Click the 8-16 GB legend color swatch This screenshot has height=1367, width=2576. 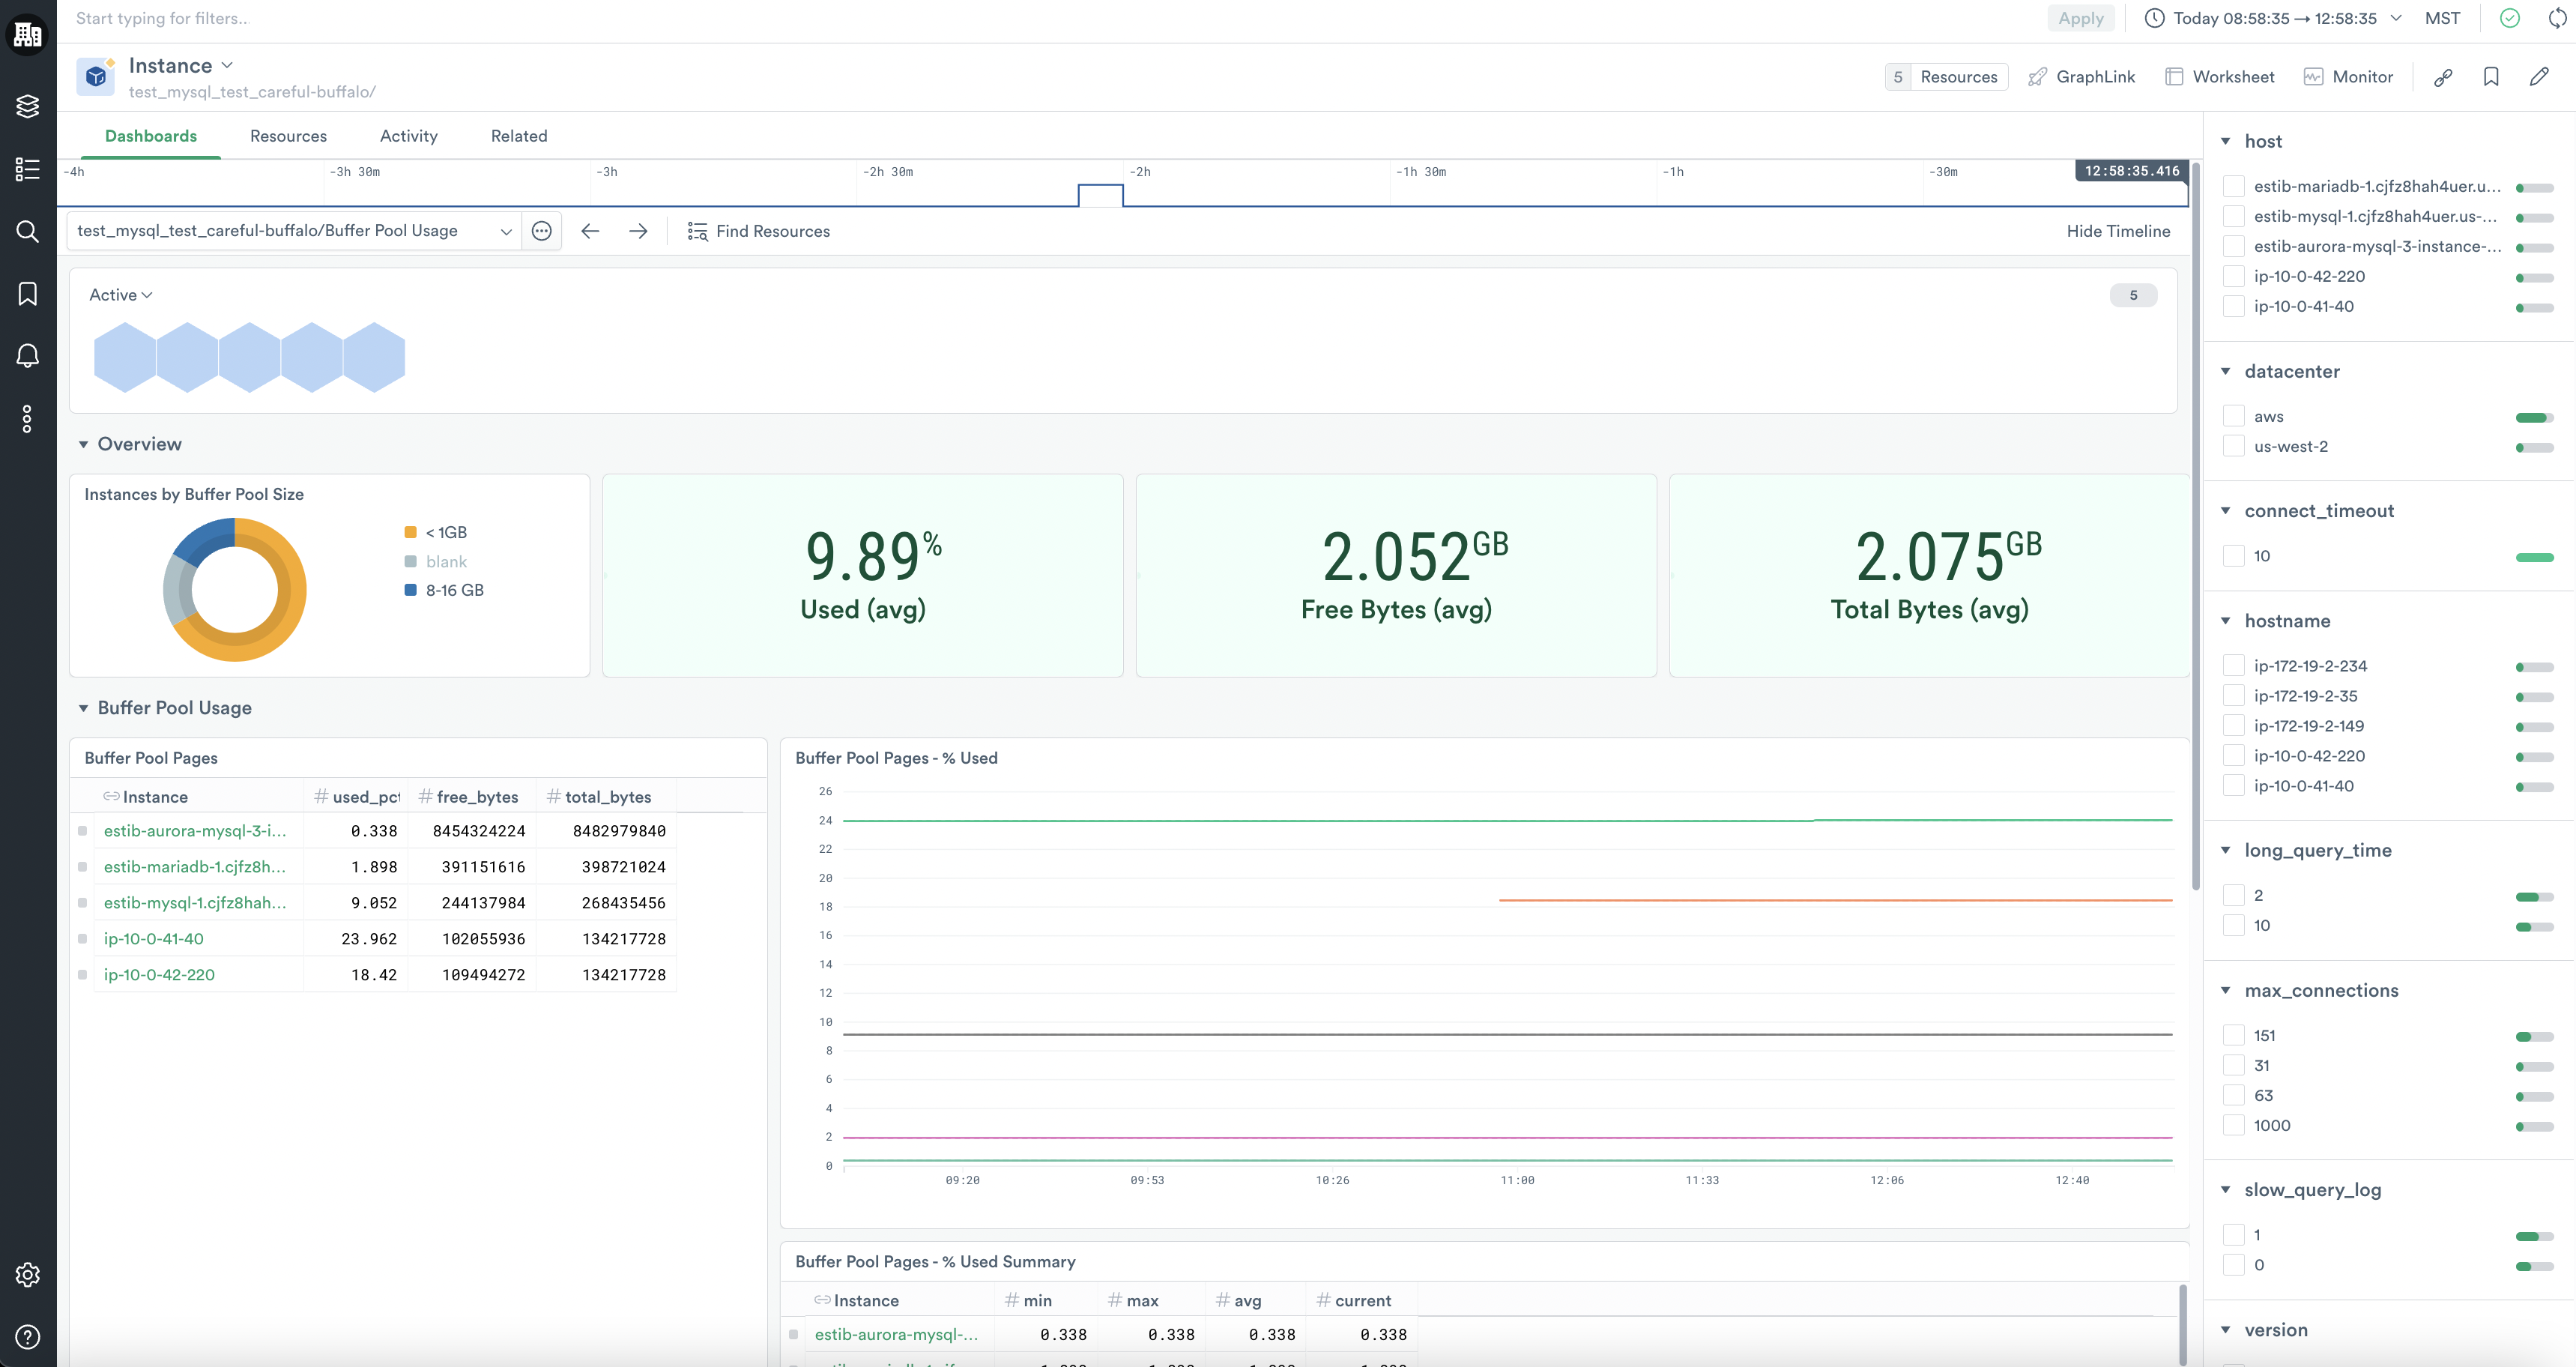point(410,590)
